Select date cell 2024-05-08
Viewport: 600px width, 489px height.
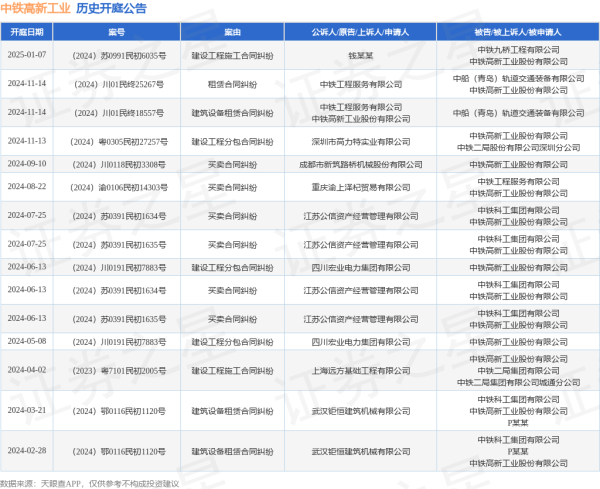pyautogui.click(x=27, y=341)
